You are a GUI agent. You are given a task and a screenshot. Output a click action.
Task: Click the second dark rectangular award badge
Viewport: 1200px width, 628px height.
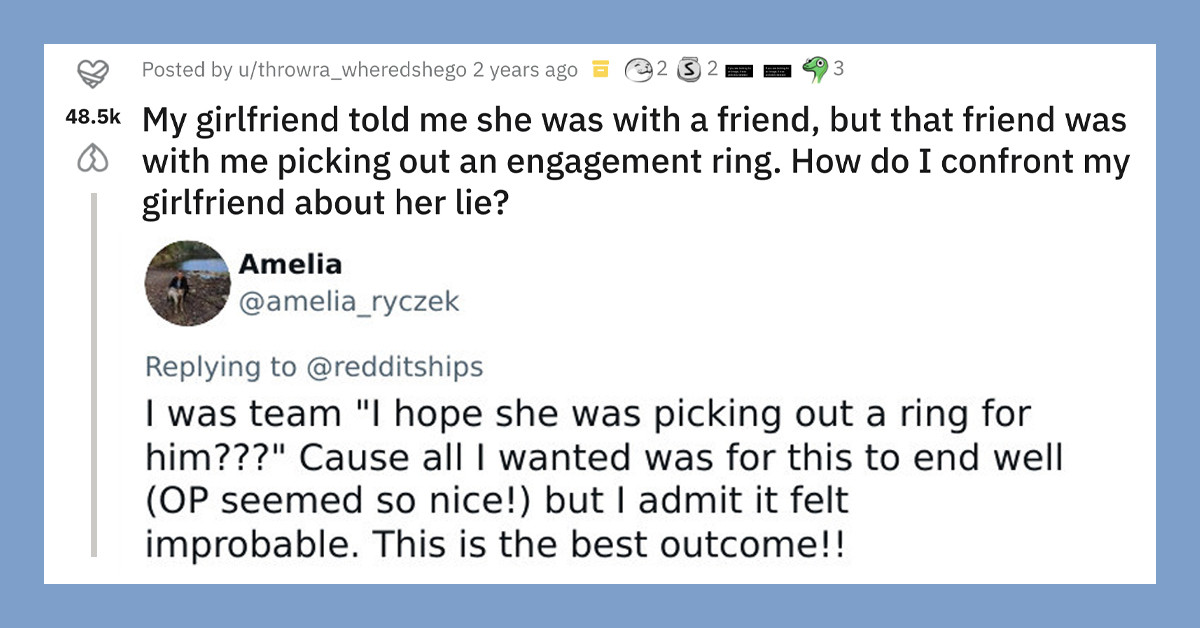click(x=778, y=70)
